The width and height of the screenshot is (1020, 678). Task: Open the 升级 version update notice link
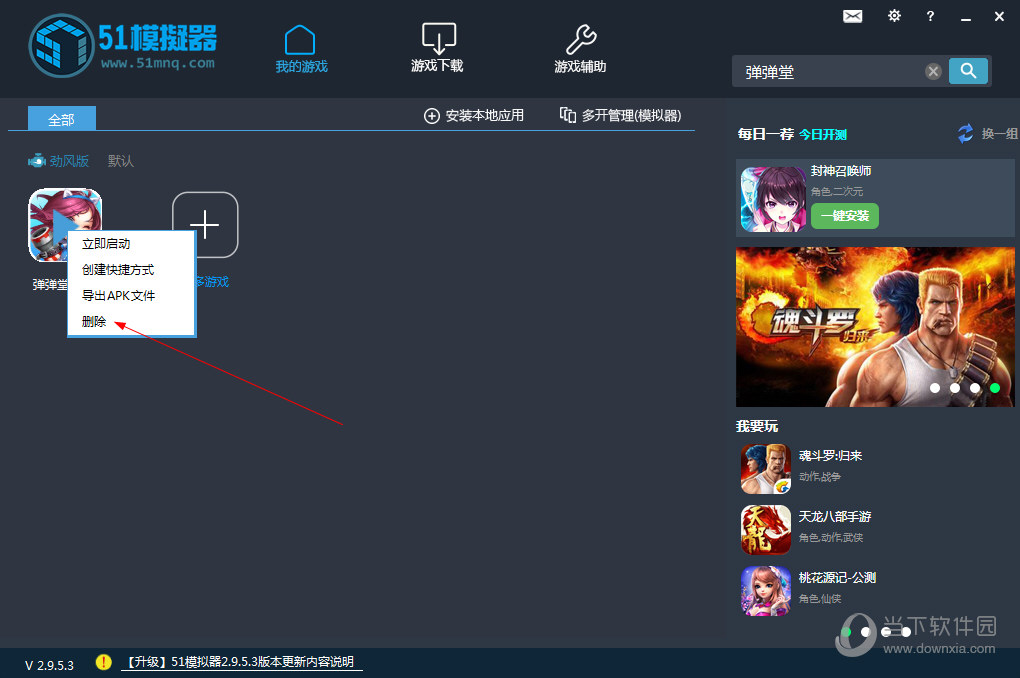pos(240,662)
